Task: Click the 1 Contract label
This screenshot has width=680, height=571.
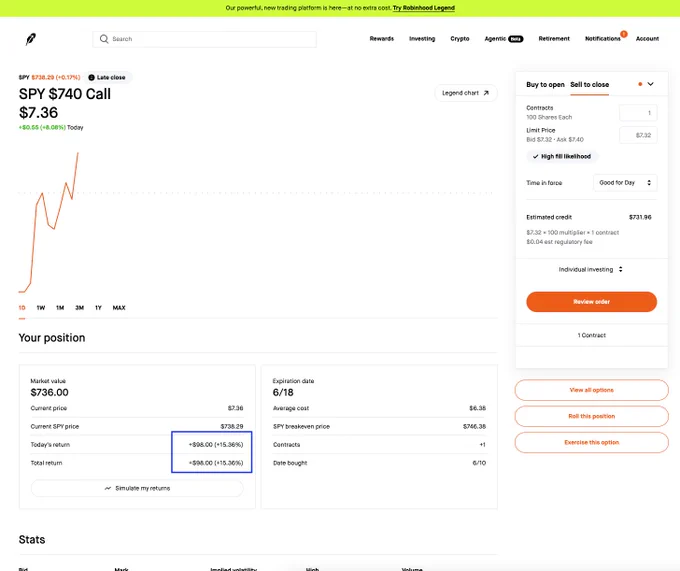Action: click(592, 335)
